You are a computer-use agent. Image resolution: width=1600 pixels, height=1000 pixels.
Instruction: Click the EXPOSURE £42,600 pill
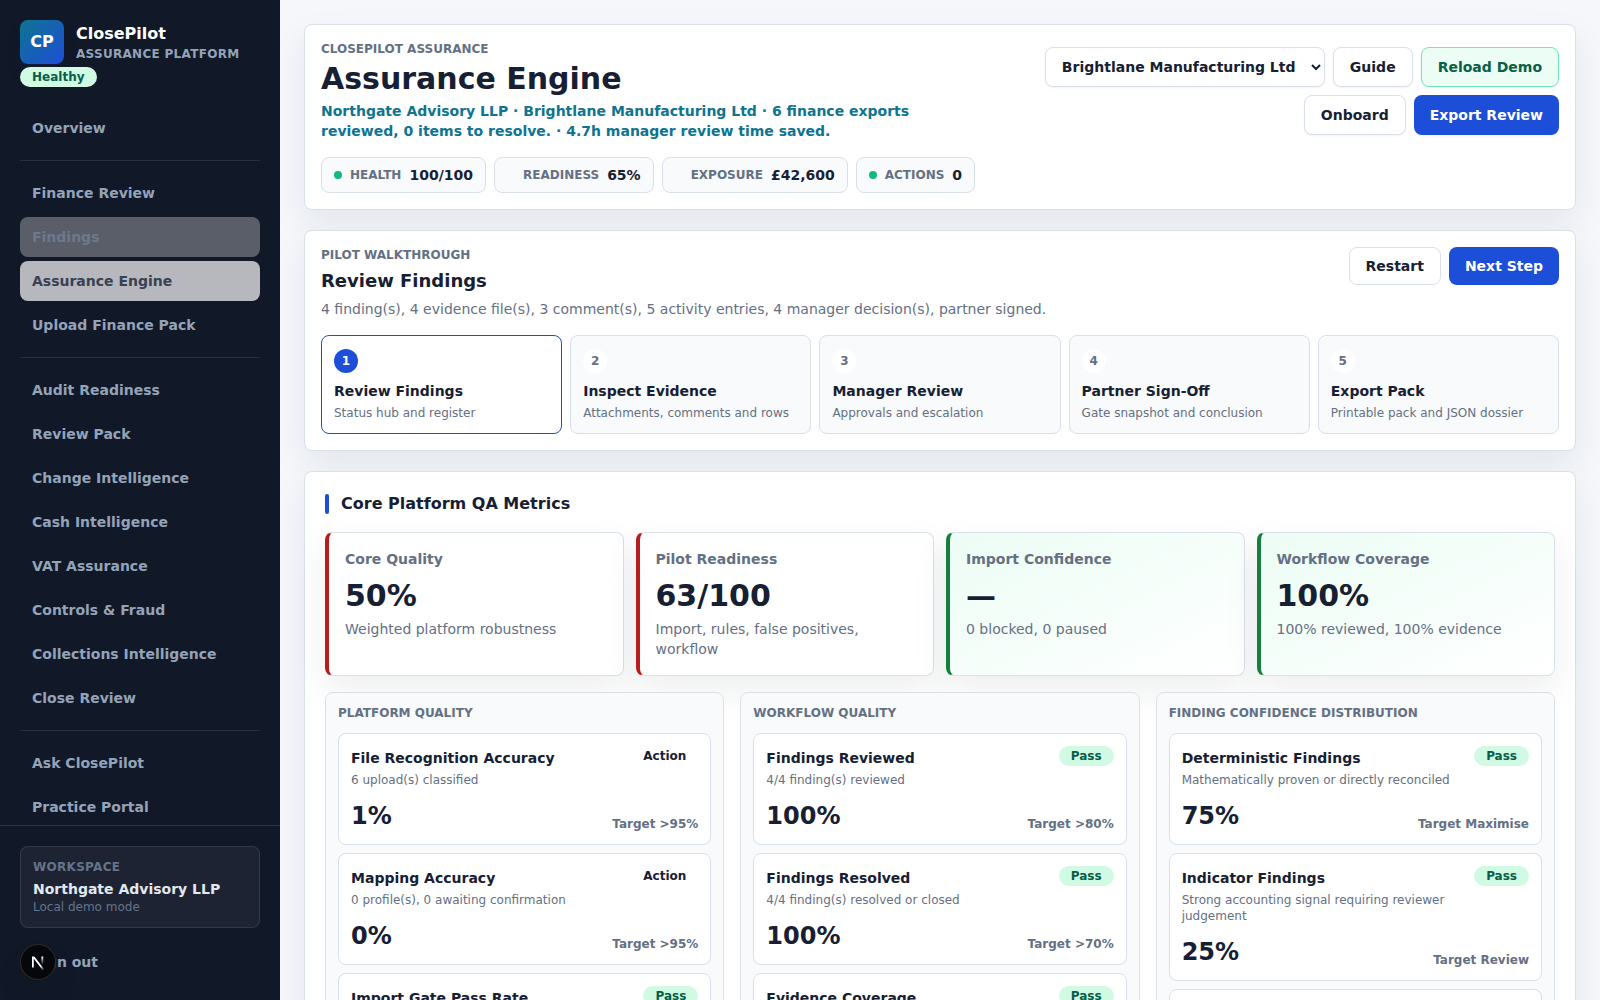point(755,175)
